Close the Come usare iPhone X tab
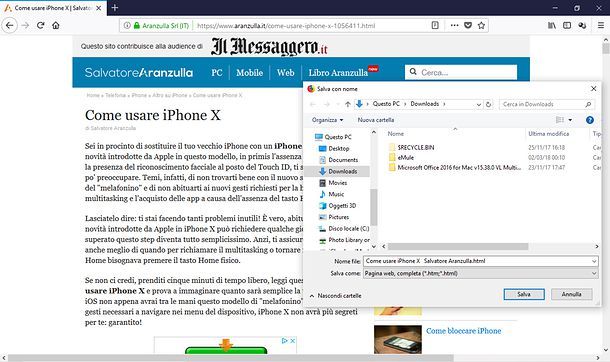610x362 pixels. pyautogui.click(x=99, y=8)
